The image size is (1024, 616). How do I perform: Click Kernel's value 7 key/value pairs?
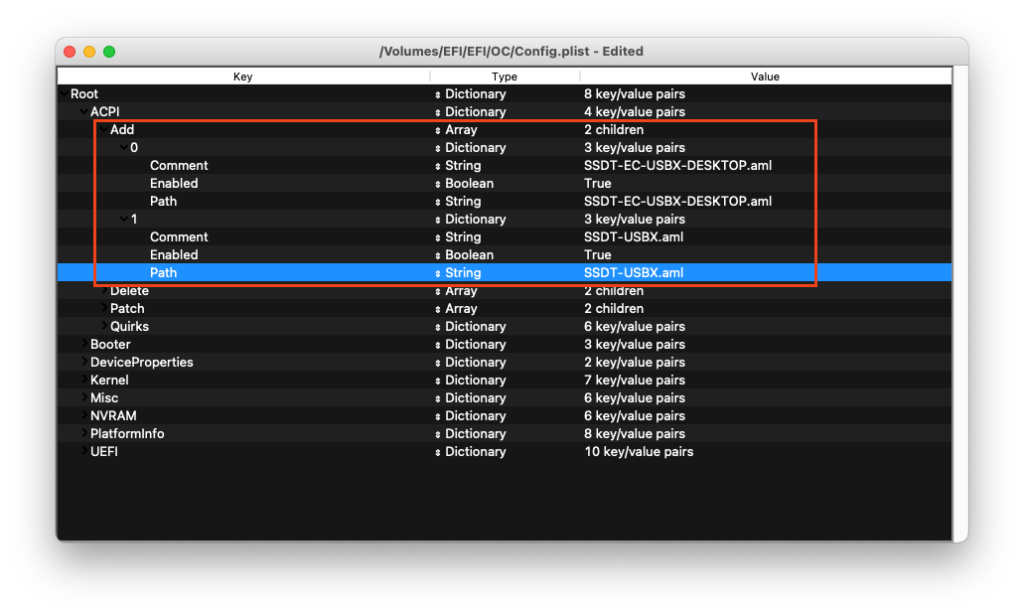click(x=635, y=380)
